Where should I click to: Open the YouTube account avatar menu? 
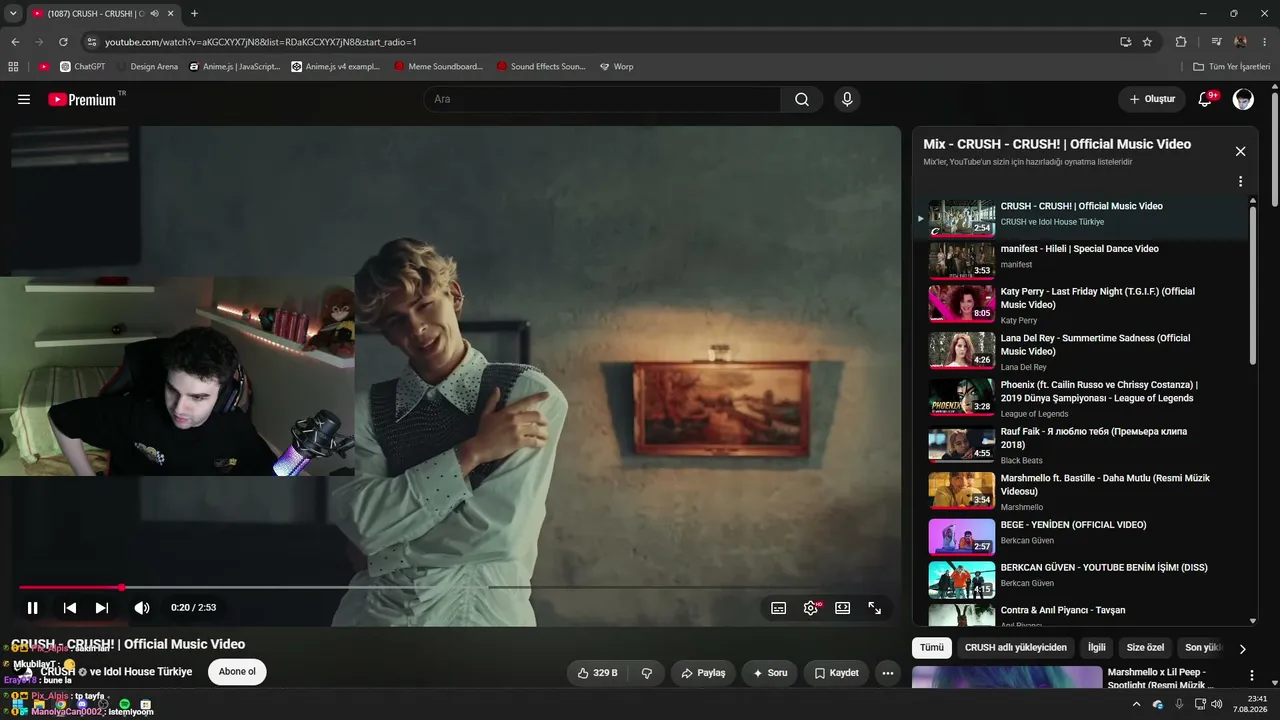[x=1243, y=99]
